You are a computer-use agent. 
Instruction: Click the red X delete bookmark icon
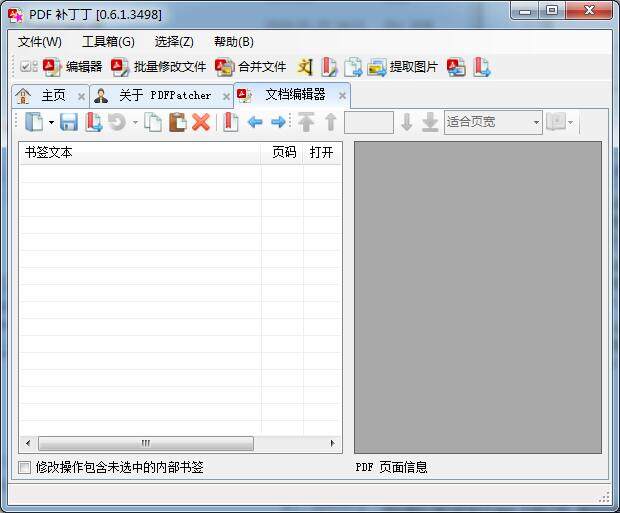pyautogui.click(x=201, y=122)
